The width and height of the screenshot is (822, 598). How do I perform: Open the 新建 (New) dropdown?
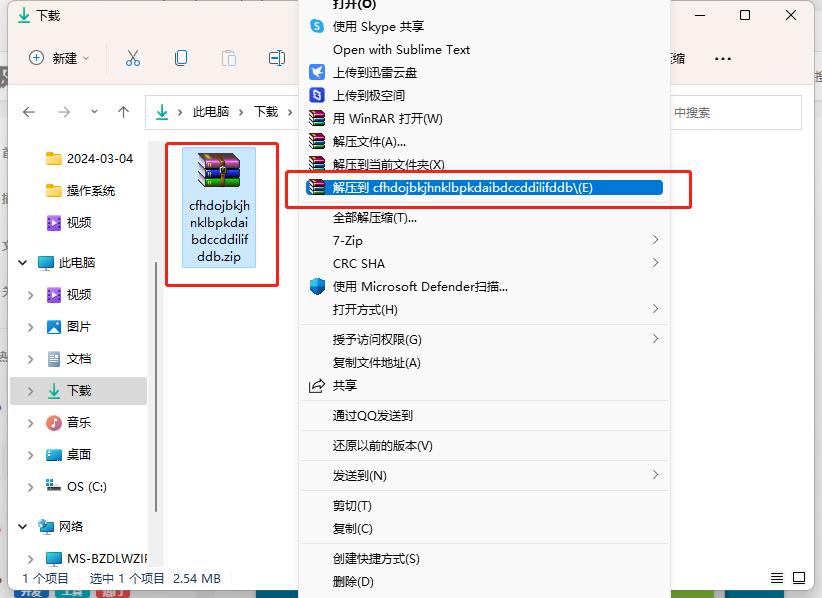click(x=59, y=58)
